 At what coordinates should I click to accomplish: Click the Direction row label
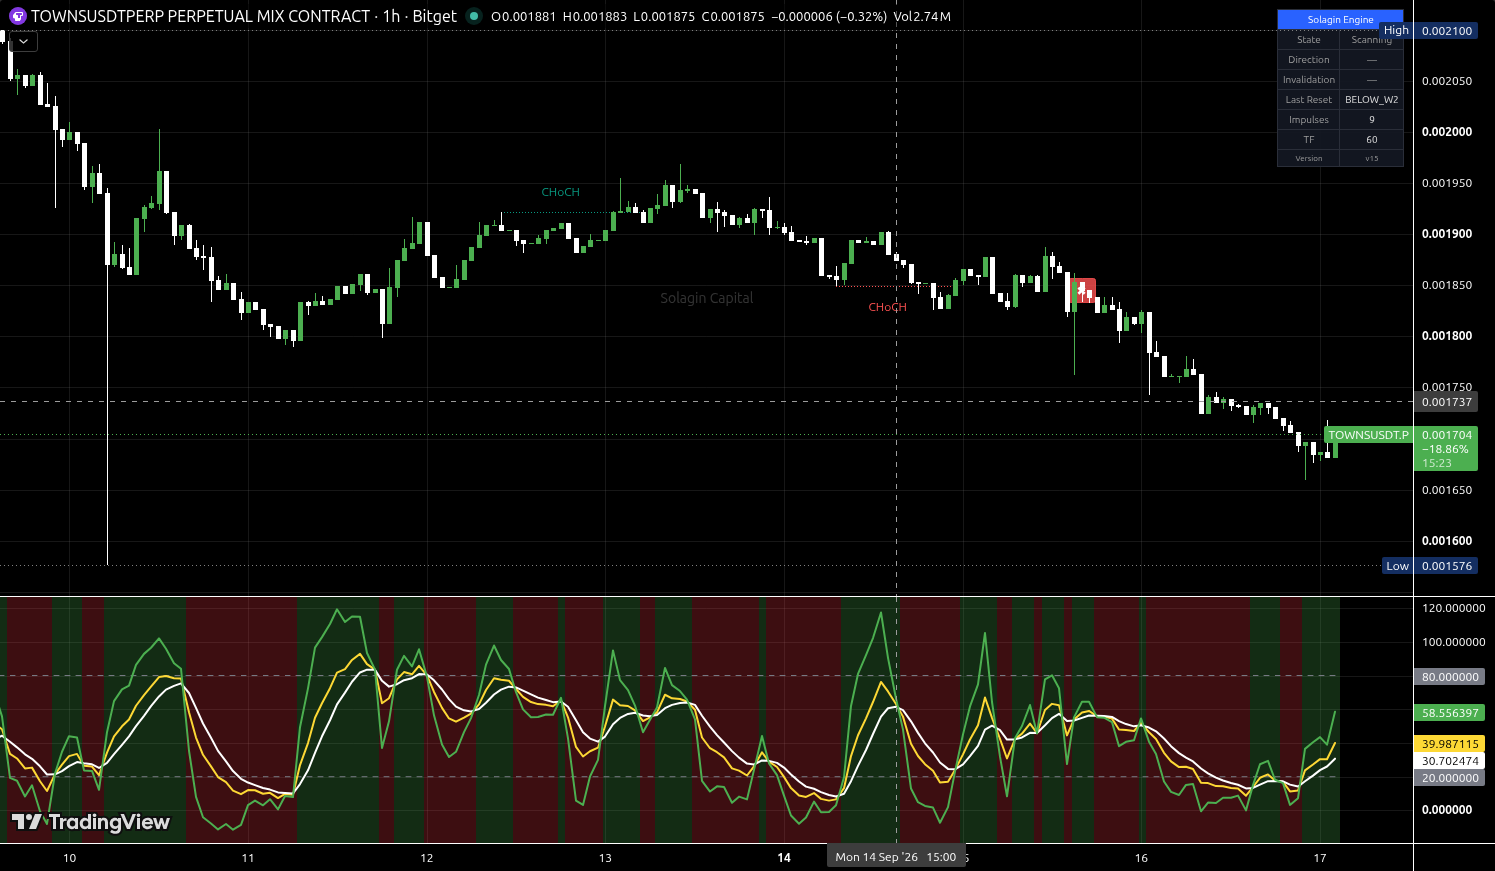[1308, 60]
